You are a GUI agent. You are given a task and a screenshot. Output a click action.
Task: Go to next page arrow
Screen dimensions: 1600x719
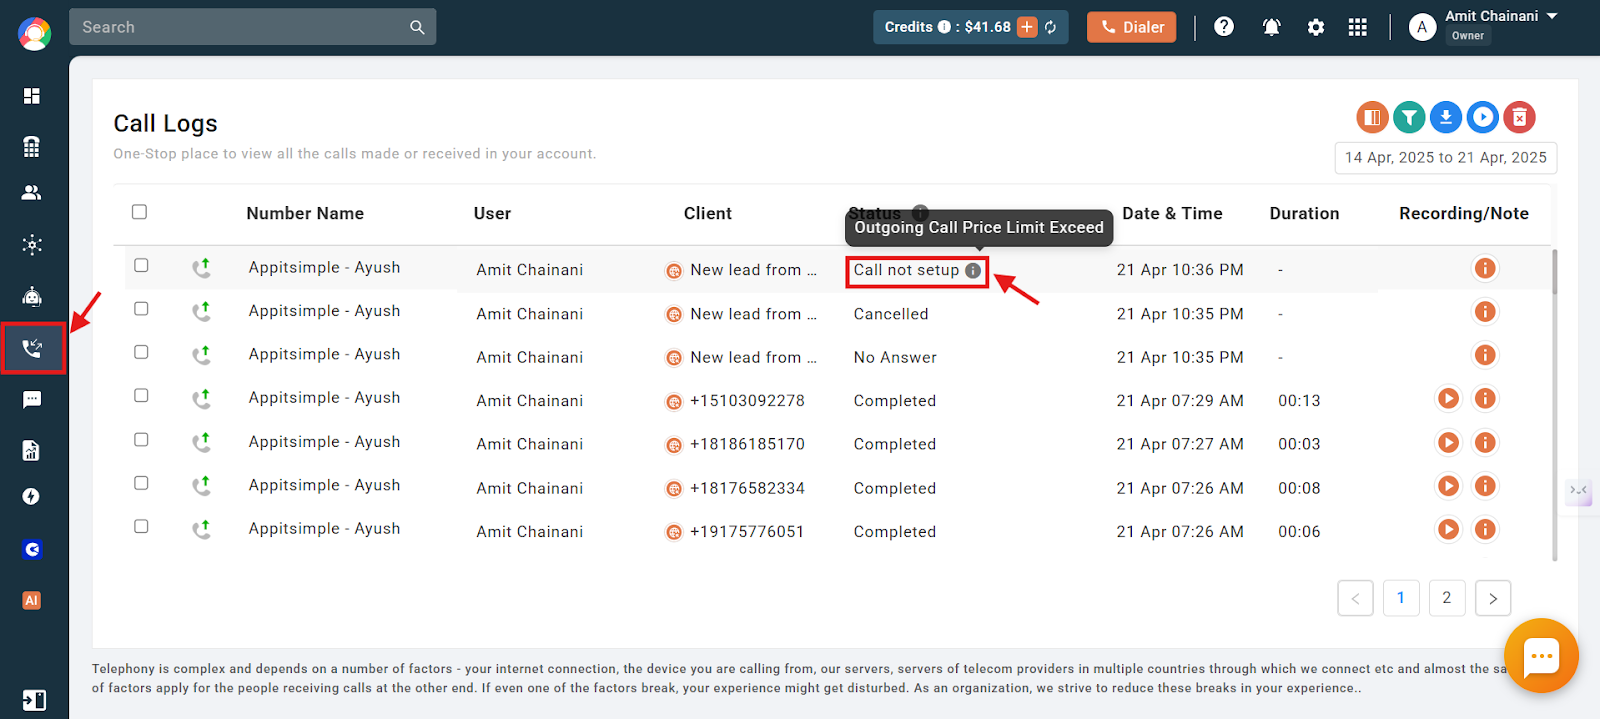(x=1493, y=598)
